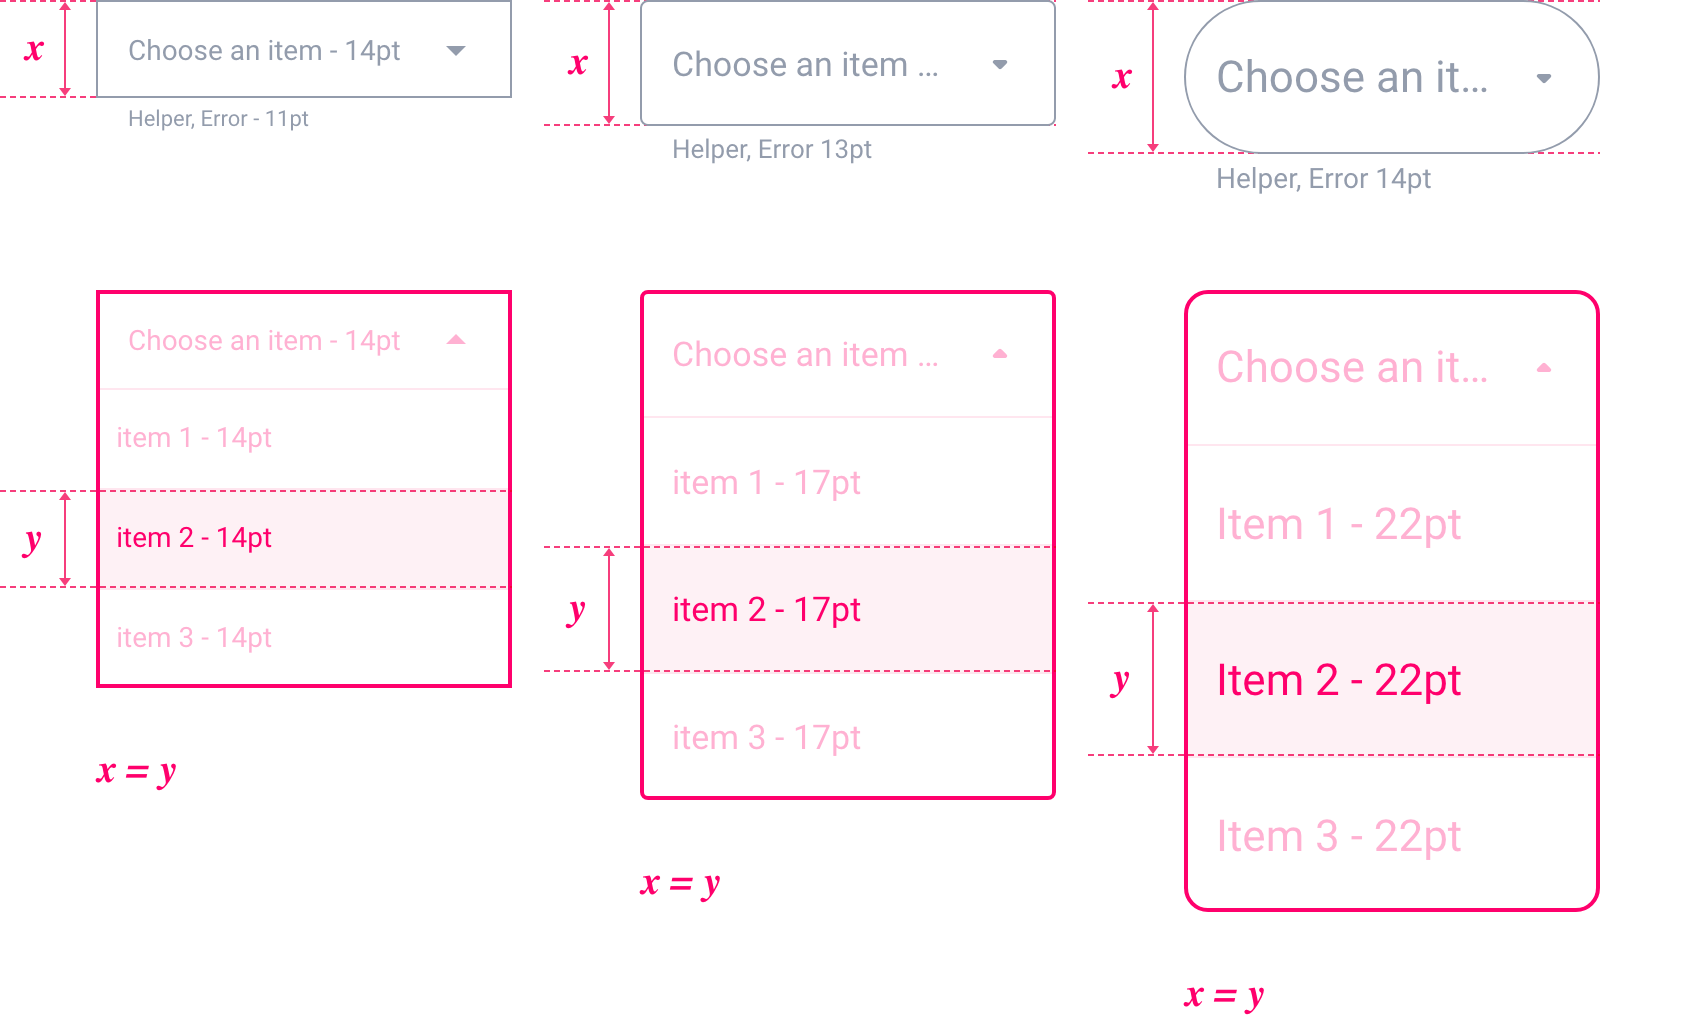Click the Helper, Error 13pt label
Viewport: 1692px width, 1016px height.
pyautogui.click(x=773, y=149)
